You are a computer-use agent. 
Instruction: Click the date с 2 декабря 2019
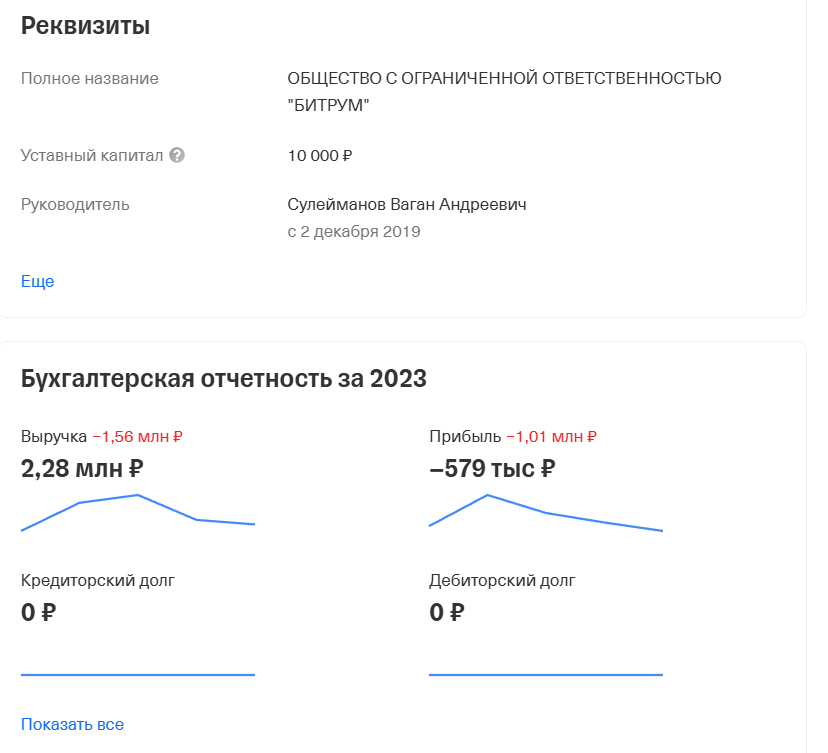[354, 231]
